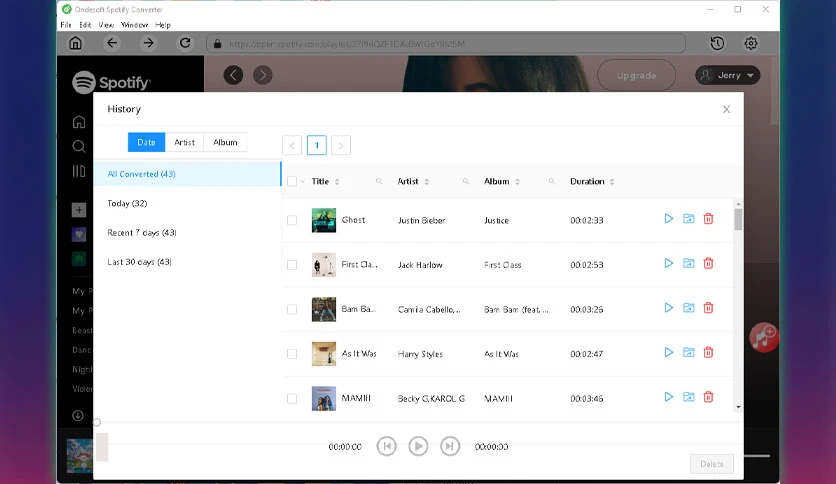Screen dimensions: 836x484
Task: Click the playback progress slider handle
Action: [97, 422]
